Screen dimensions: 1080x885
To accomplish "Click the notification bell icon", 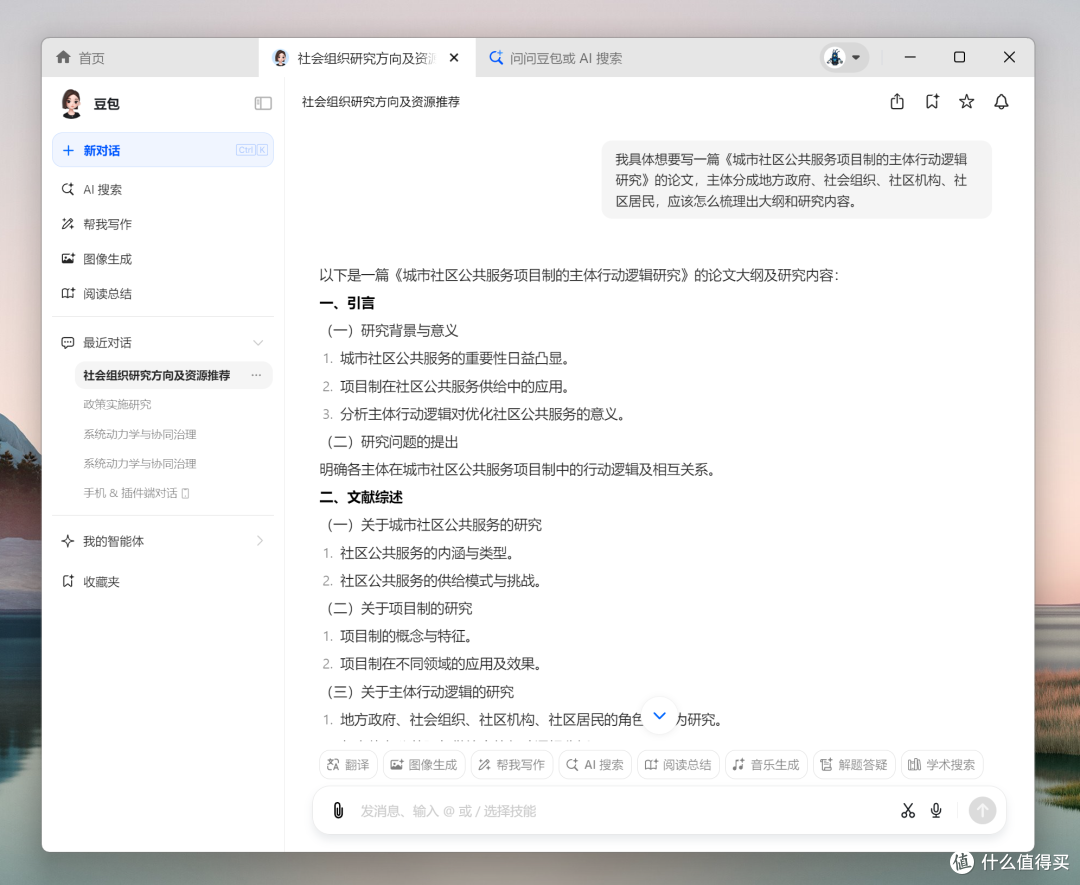I will coord(1001,102).
